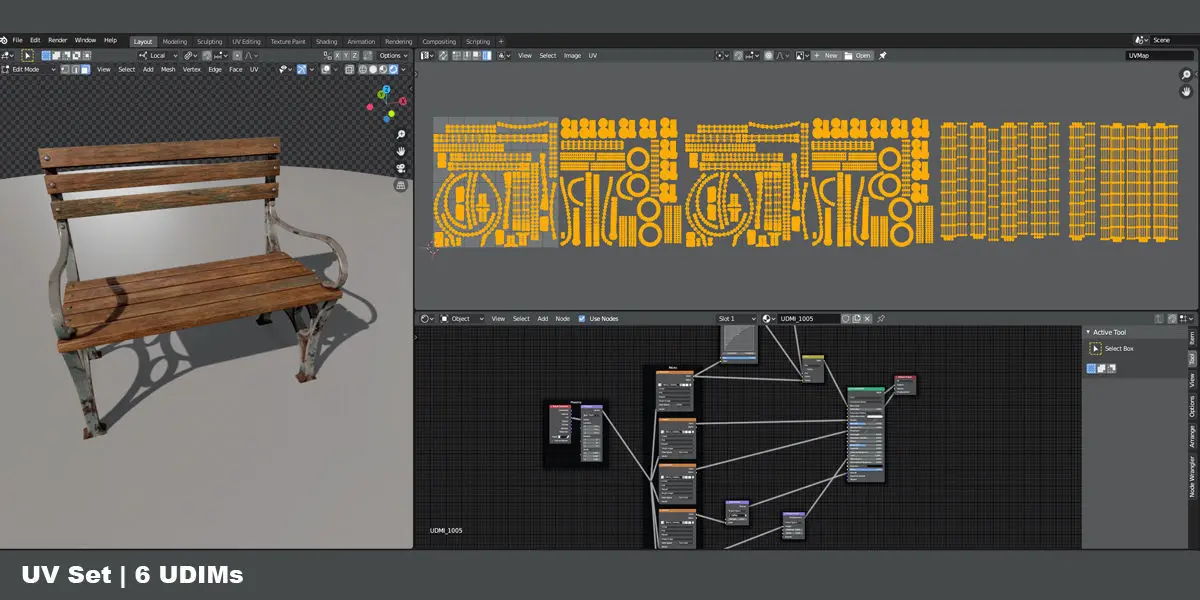1200x600 pixels.
Task: Toggle camera view icon in 3D viewport
Action: (x=400, y=168)
